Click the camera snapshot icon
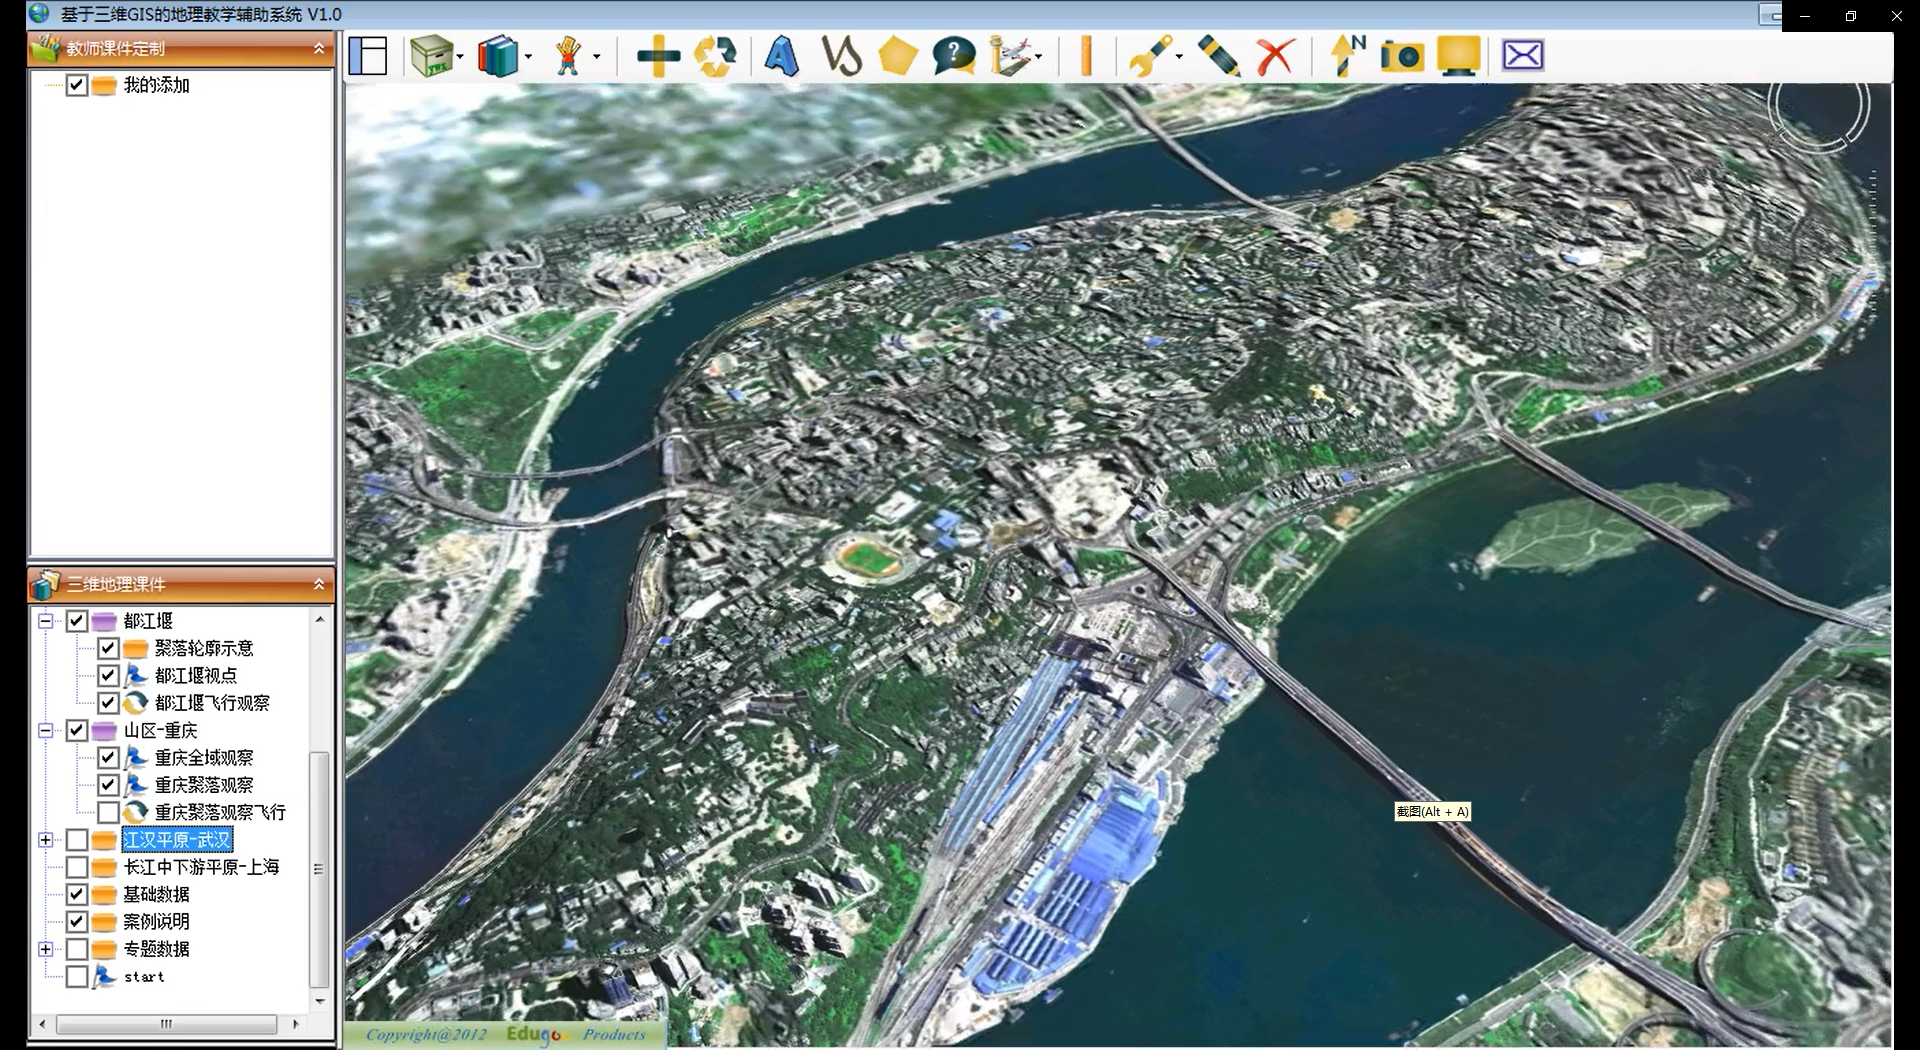The width and height of the screenshot is (1920, 1050). [1401, 56]
